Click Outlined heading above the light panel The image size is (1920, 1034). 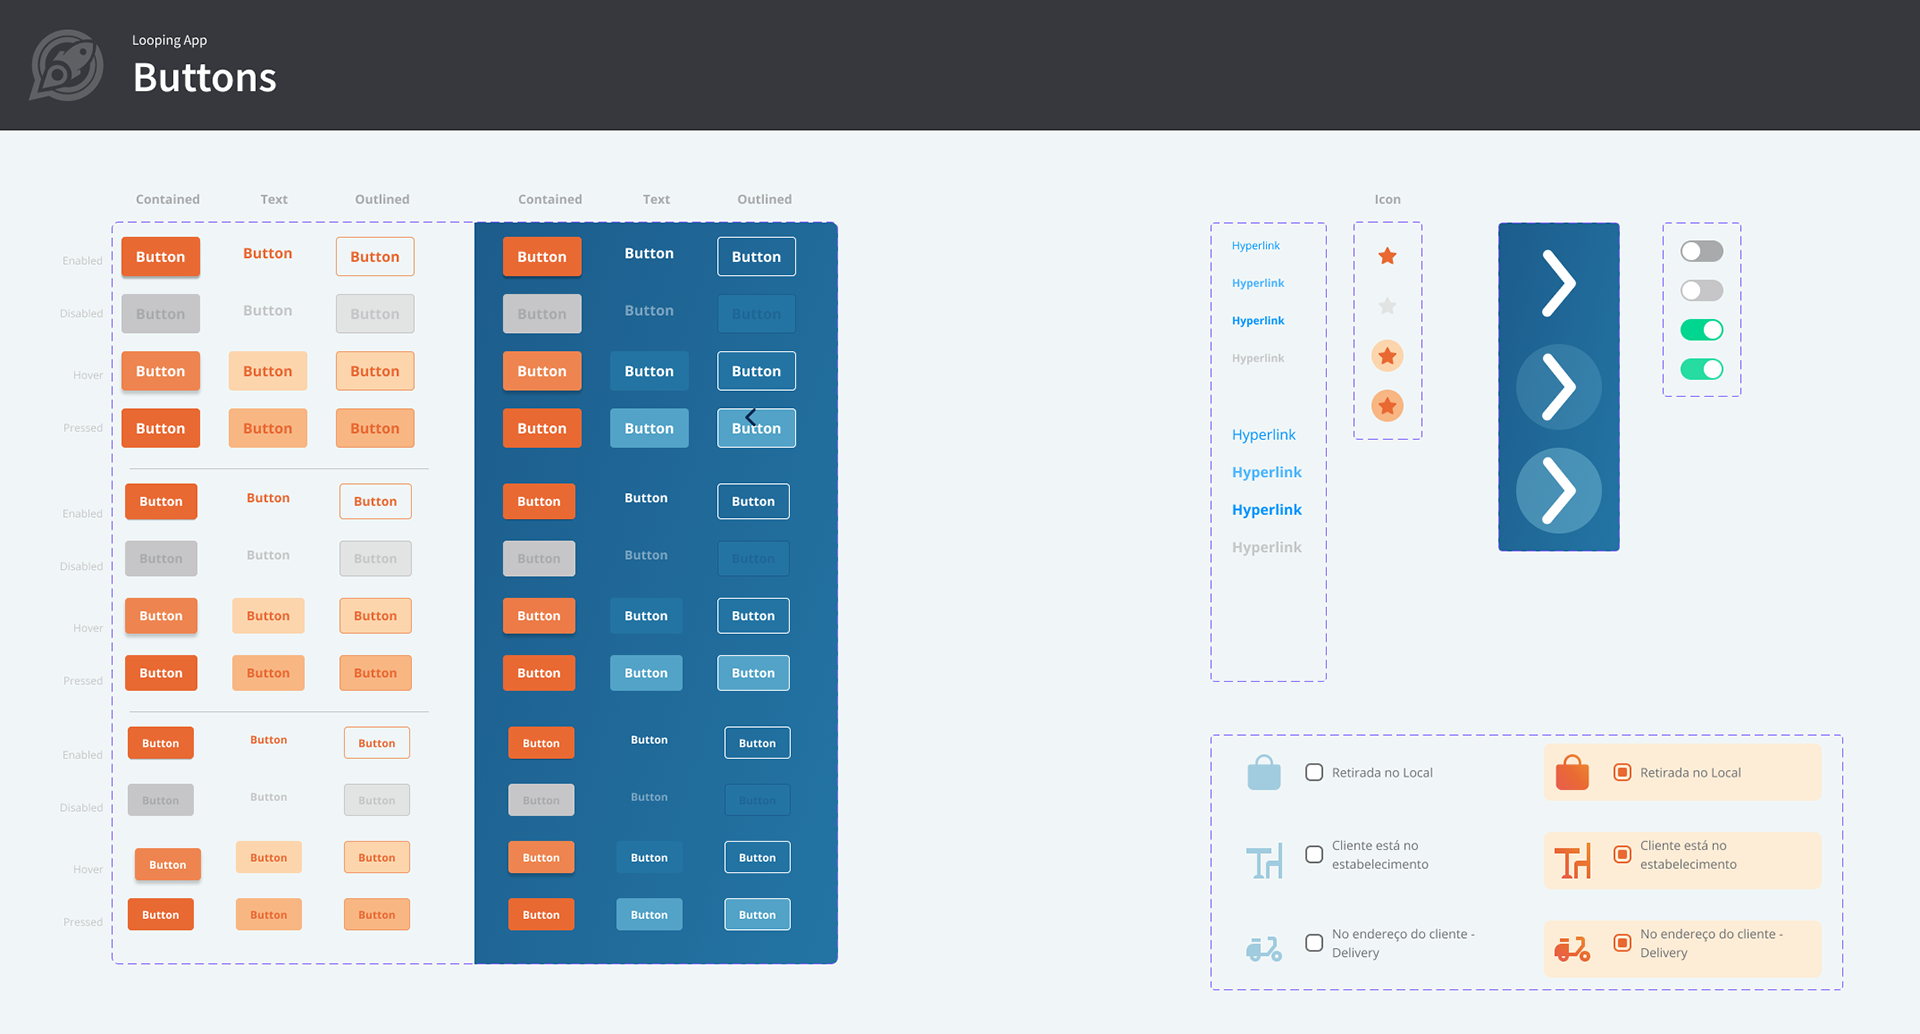click(x=382, y=199)
